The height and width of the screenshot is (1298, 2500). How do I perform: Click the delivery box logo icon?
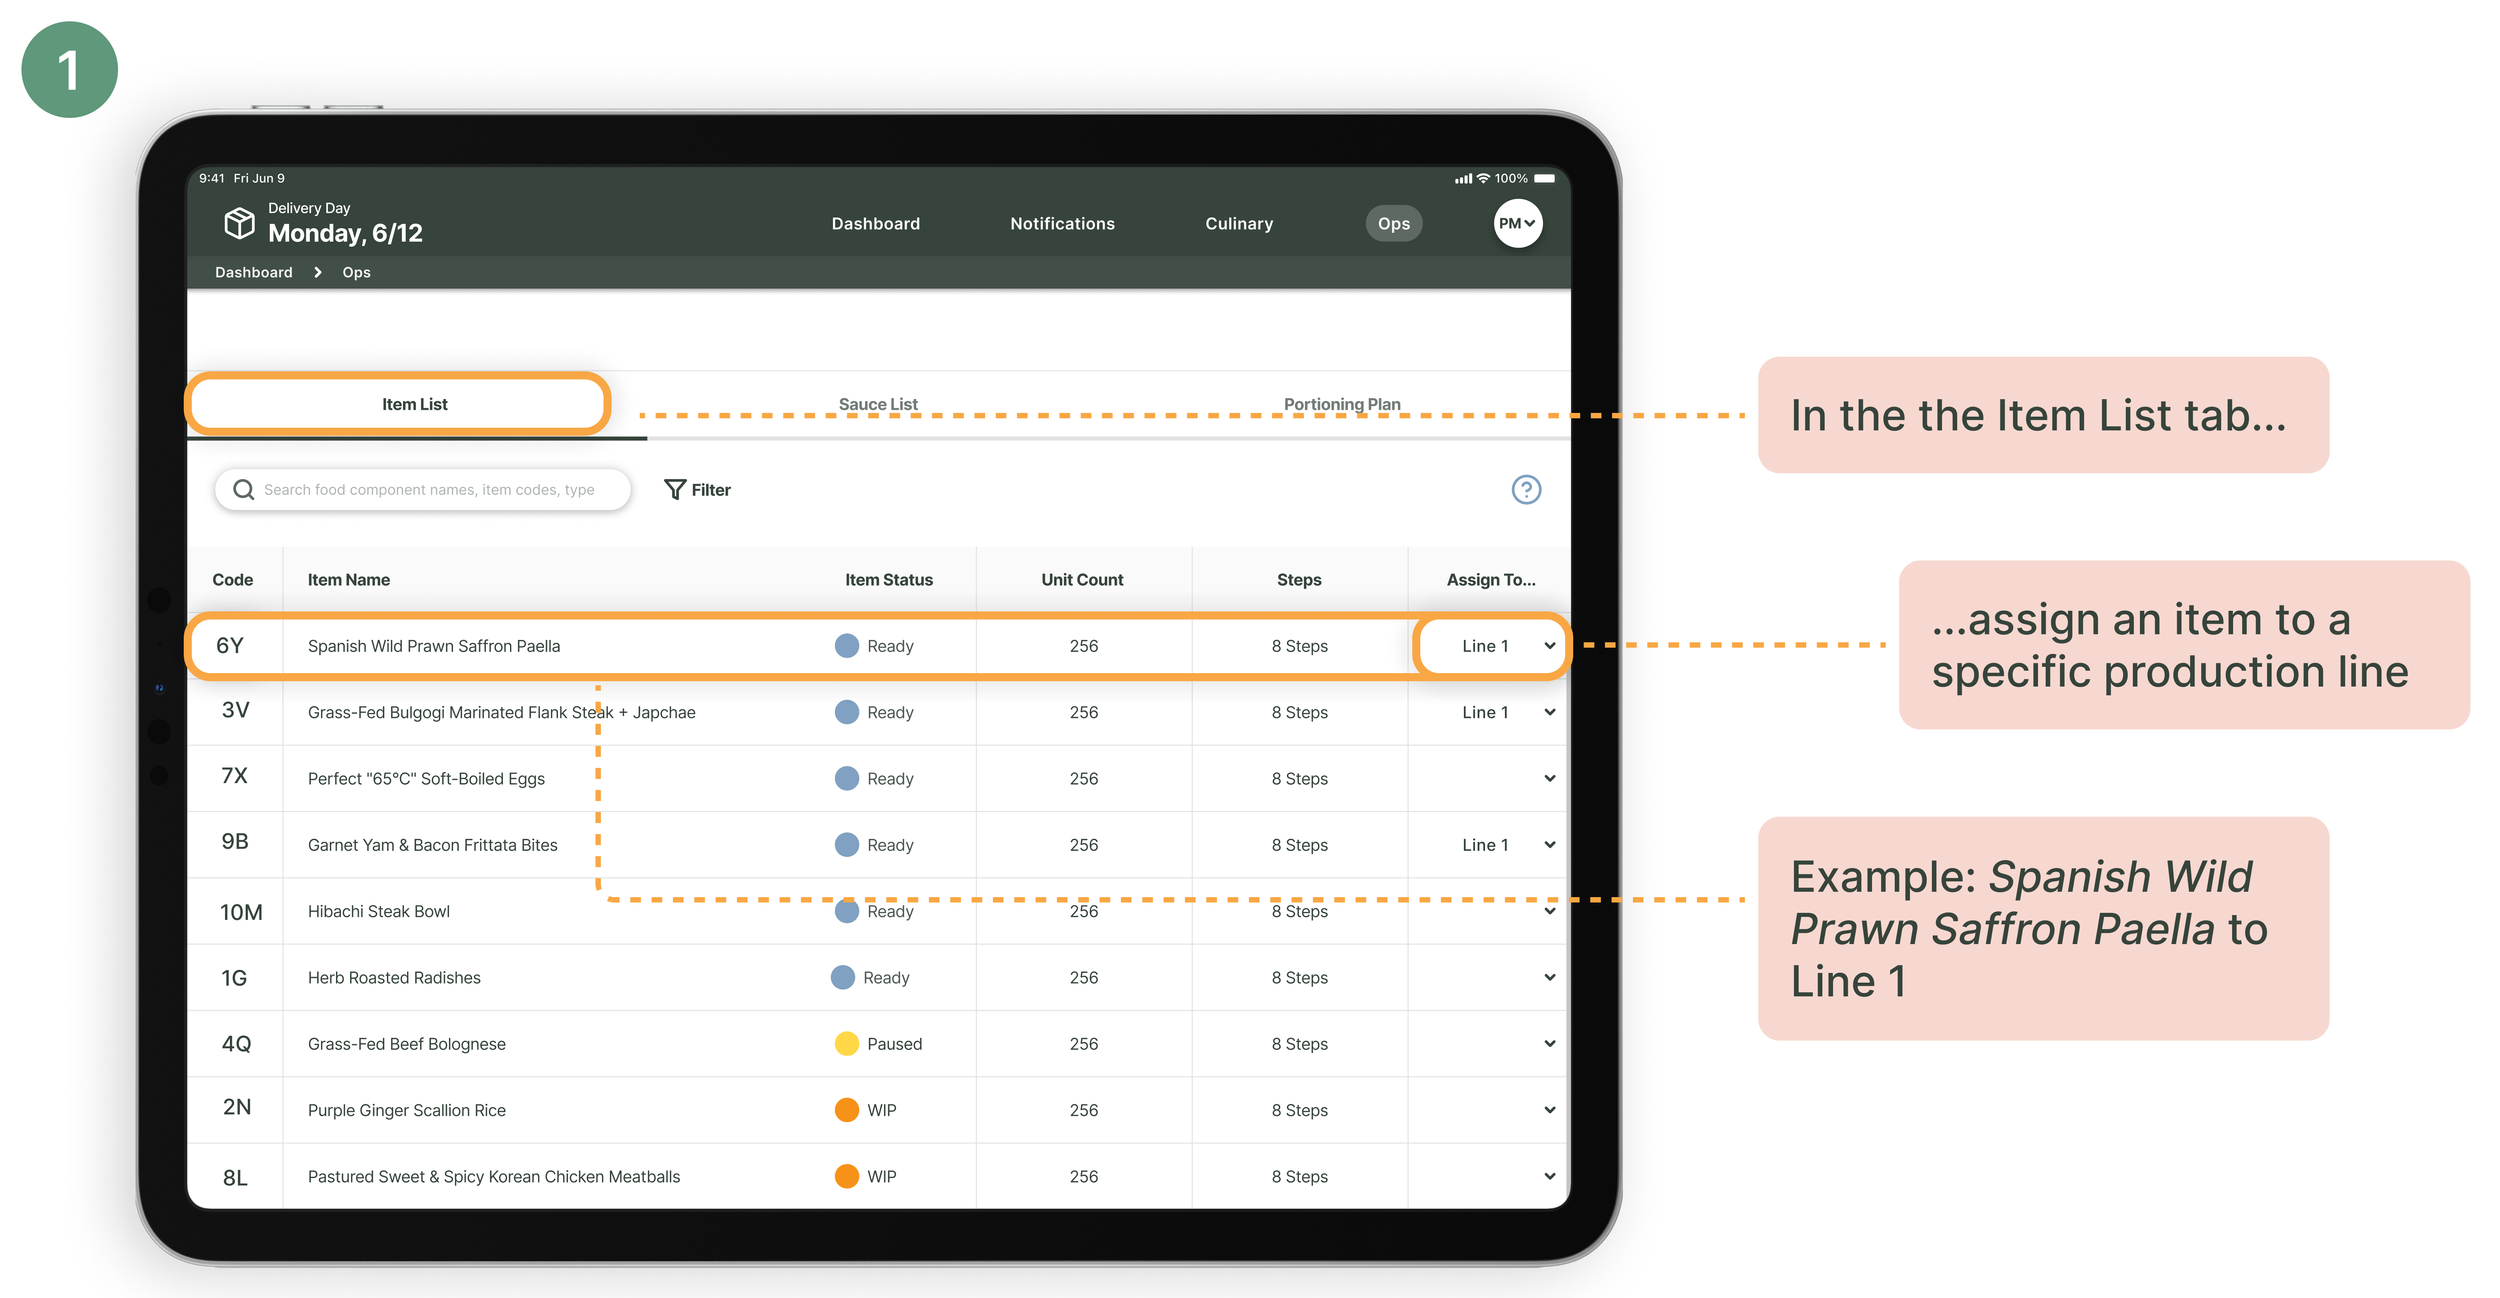coord(239,222)
